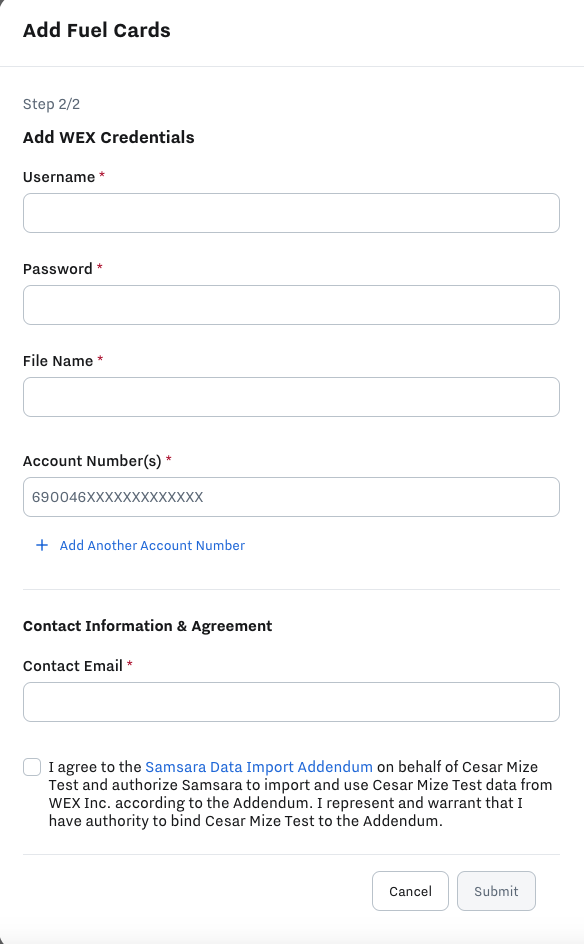Click the Contact Information & Agreement heading
This screenshot has height=944, width=584.
pos(148,626)
